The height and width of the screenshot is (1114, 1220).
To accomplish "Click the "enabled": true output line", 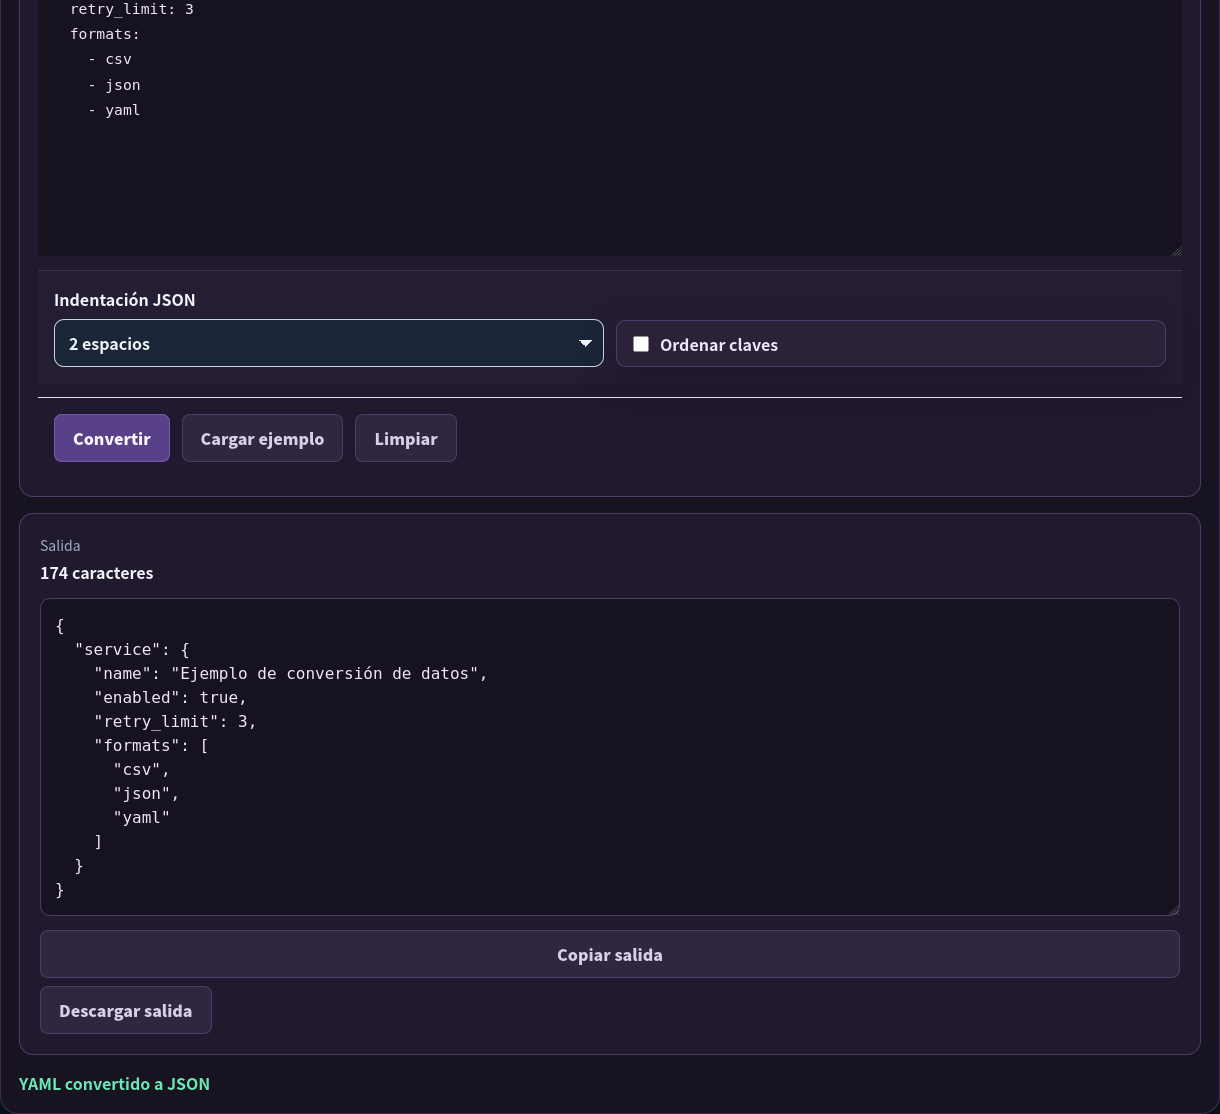I will [x=170, y=697].
